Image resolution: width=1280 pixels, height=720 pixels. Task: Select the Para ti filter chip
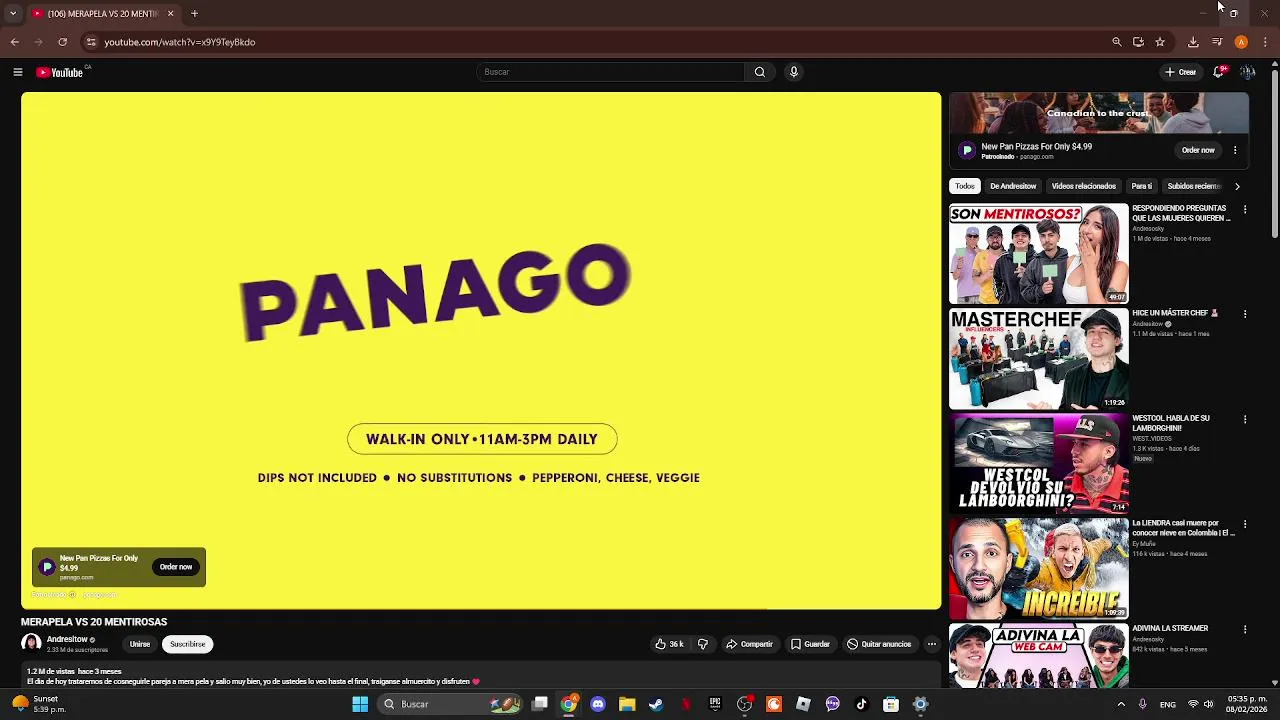[1141, 186]
